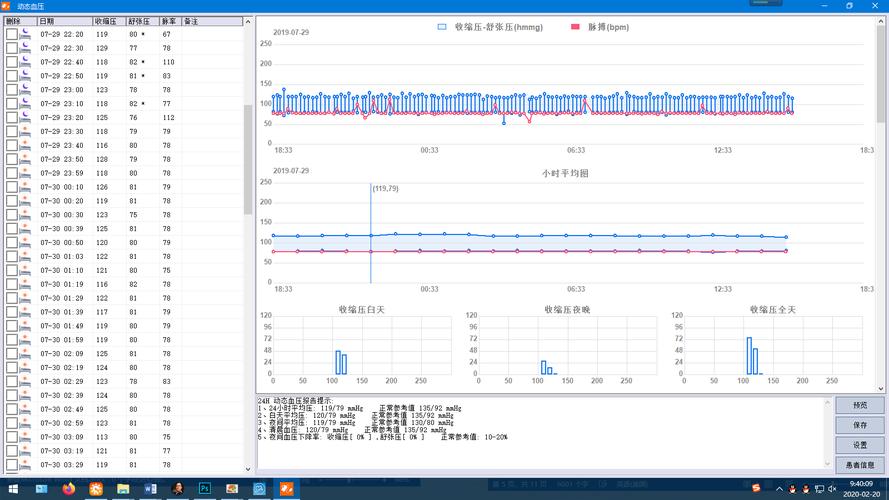Click the muted volume tray icon
Viewport: 889px width, 500px height.
[x=832, y=489]
